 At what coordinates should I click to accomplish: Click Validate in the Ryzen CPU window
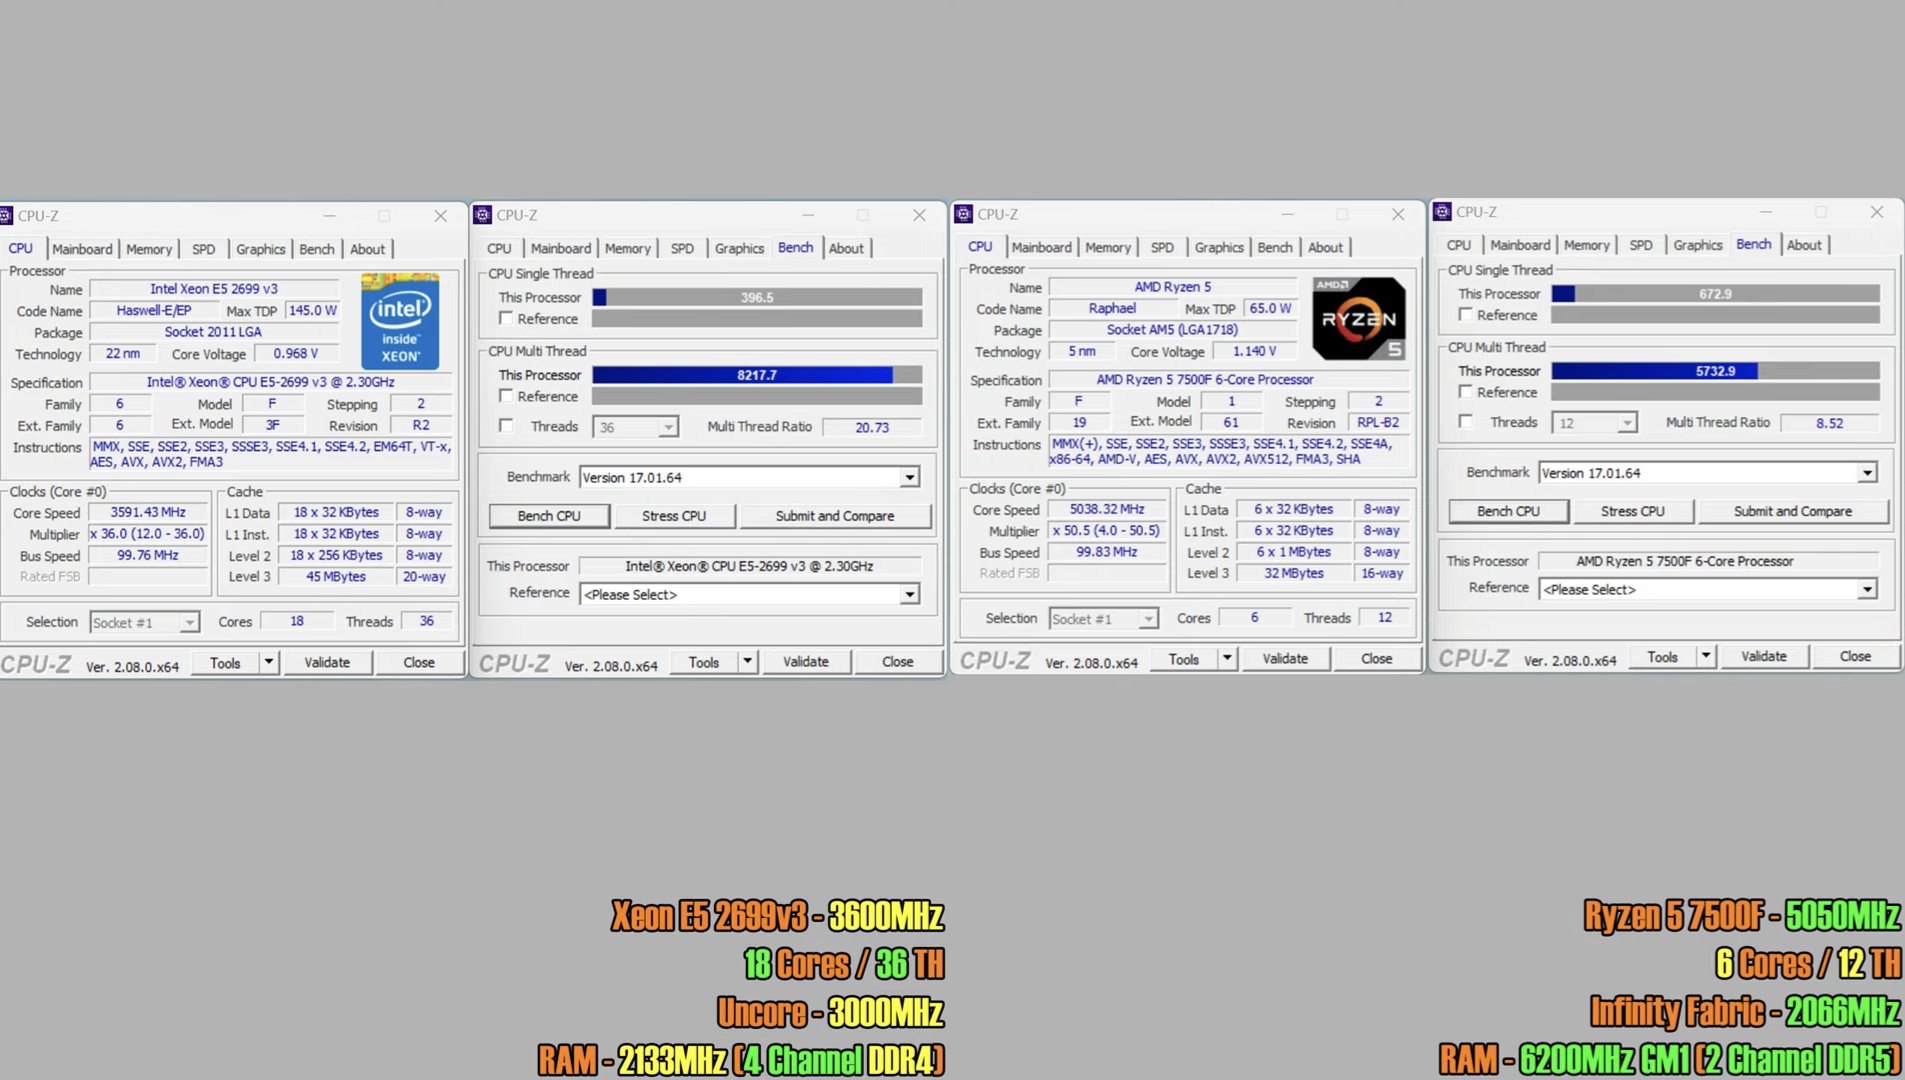pos(1285,658)
